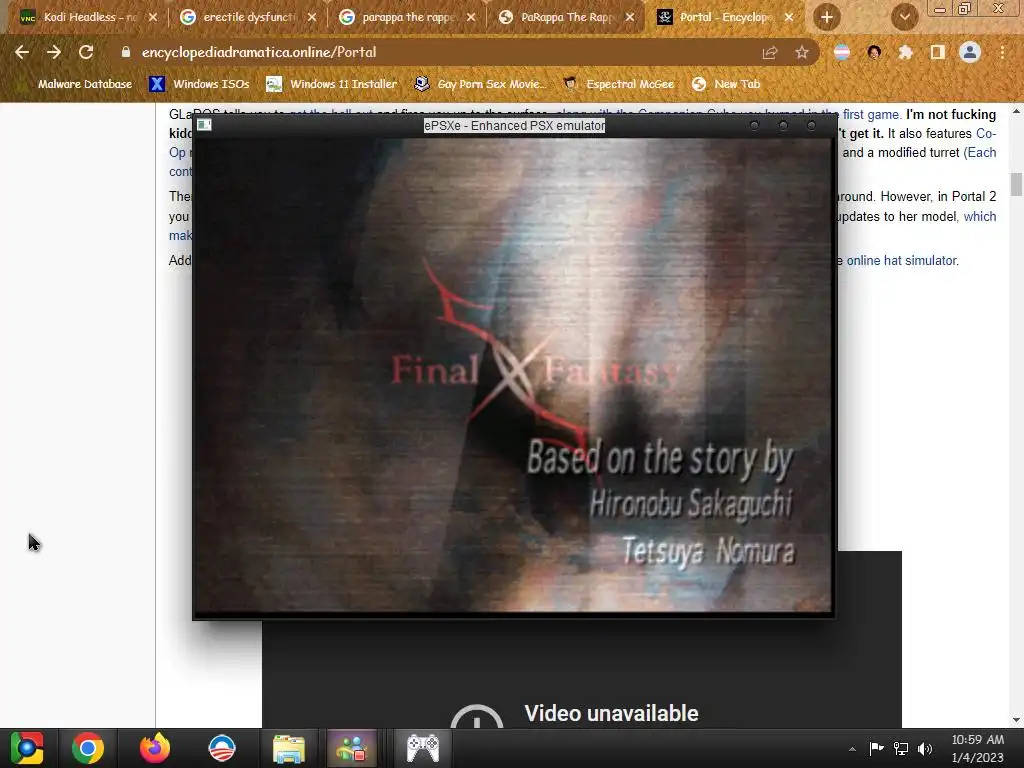Bookmark this page with the star icon

802,52
